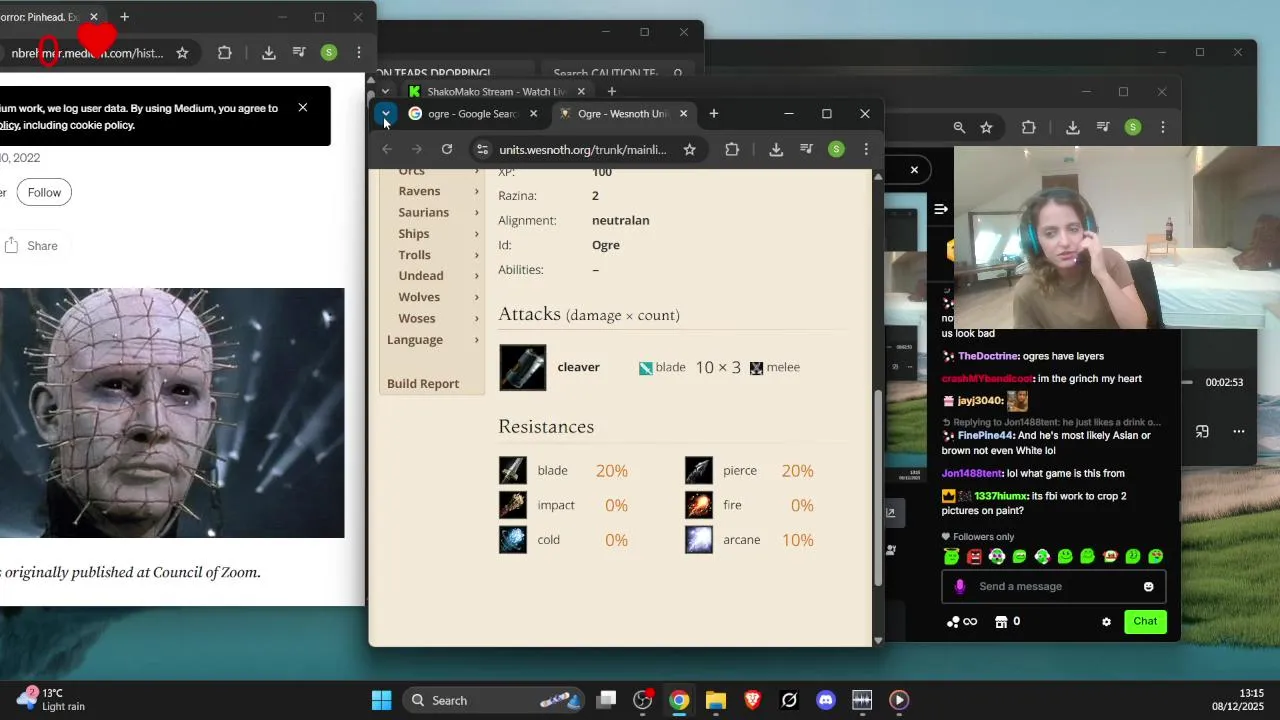The image size is (1280, 720).
Task: Click the 'Send a message' chat field
Action: click(1054, 587)
